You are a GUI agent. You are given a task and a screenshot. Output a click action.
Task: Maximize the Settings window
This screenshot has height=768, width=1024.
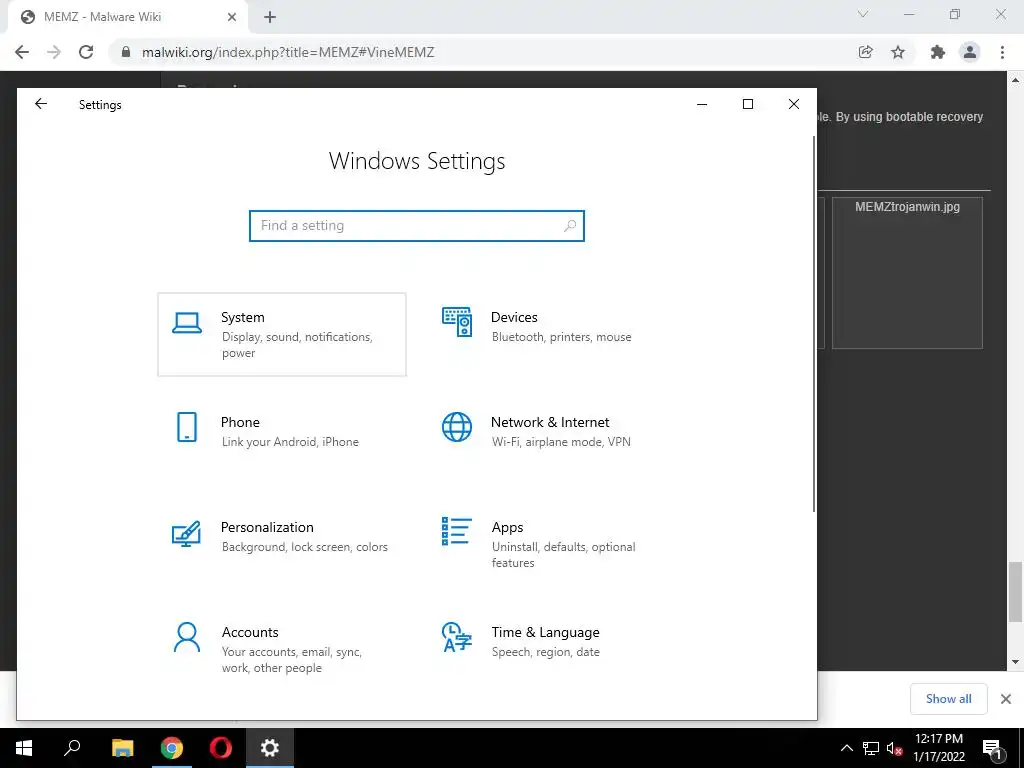point(748,104)
